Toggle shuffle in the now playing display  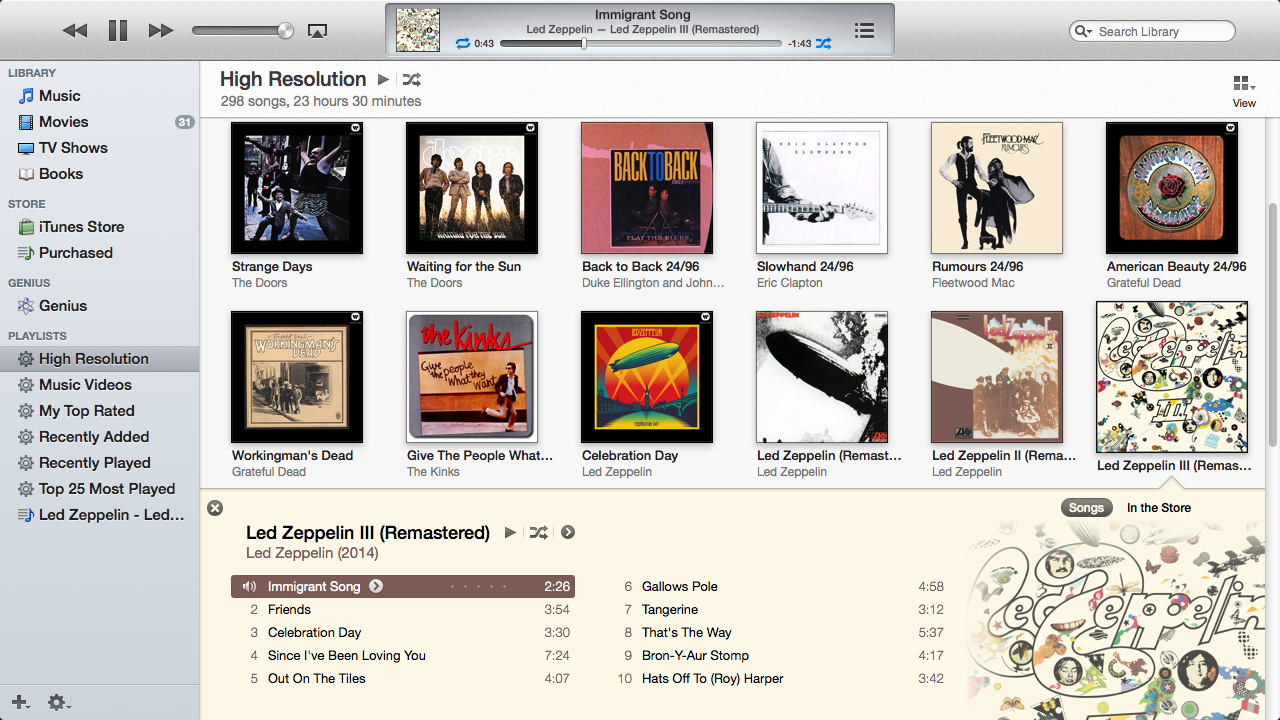[x=822, y=44]
